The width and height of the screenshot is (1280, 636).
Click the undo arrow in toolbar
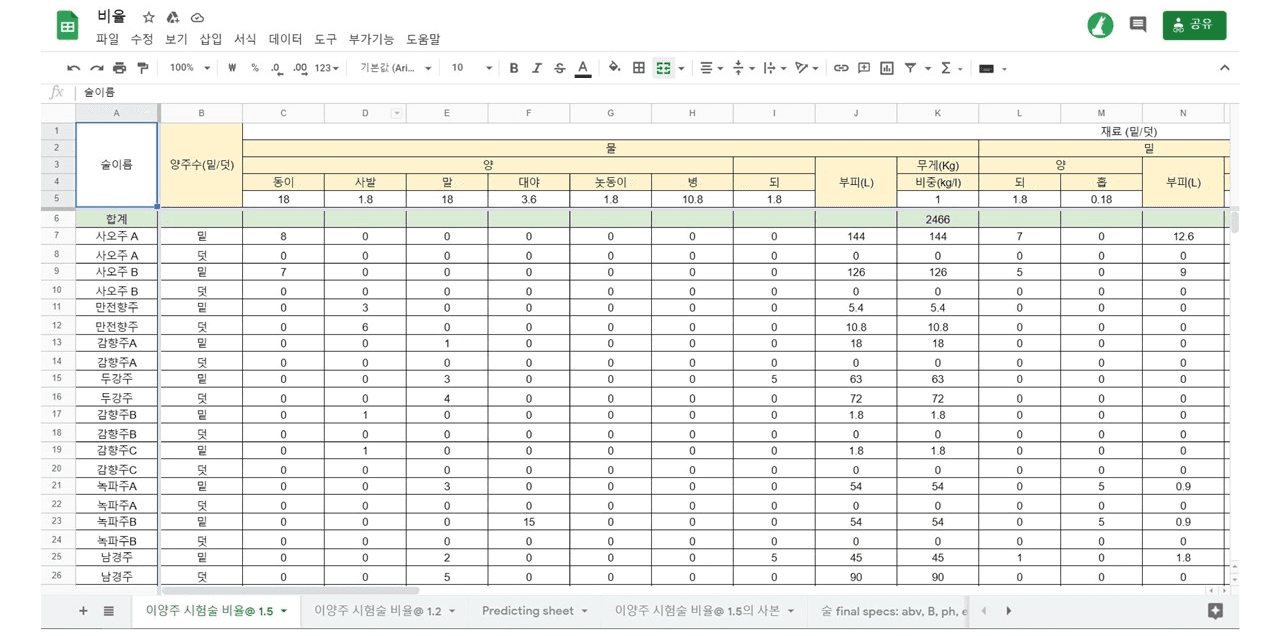click(x=73, y=68)
